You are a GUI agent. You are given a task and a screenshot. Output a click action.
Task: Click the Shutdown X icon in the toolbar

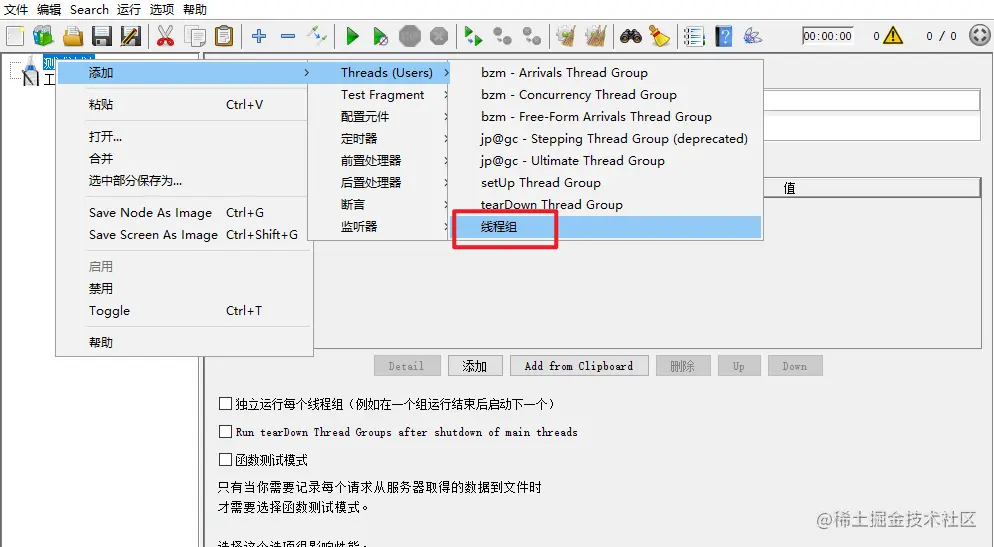[439, 36]
